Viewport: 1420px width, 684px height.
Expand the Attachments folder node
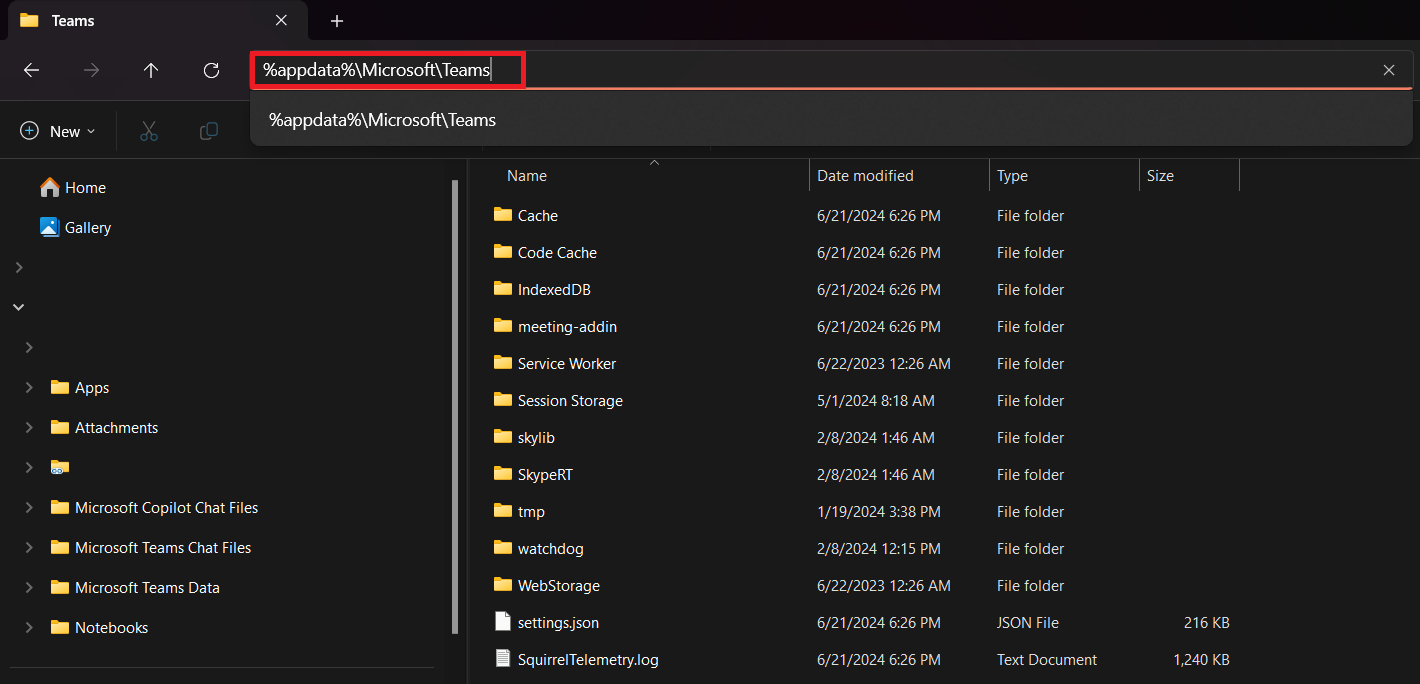tap(29, 428)
